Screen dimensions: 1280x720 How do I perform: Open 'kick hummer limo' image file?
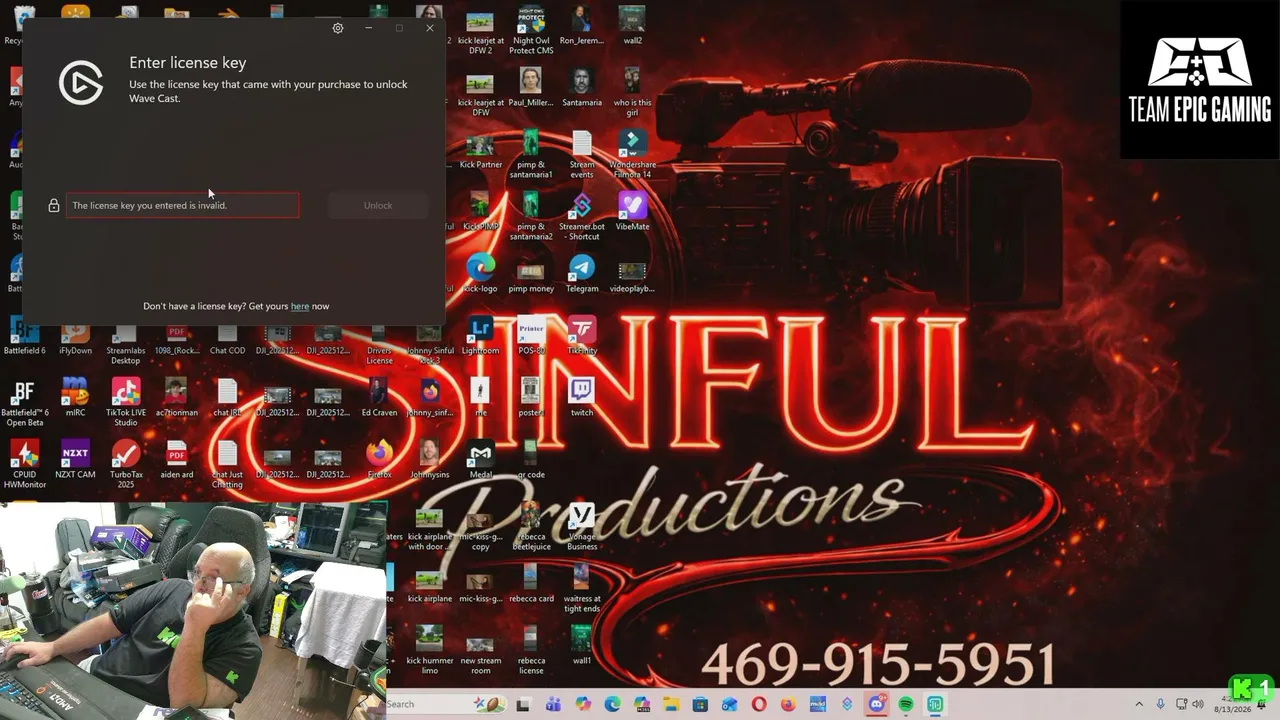[x=429, y=651]
